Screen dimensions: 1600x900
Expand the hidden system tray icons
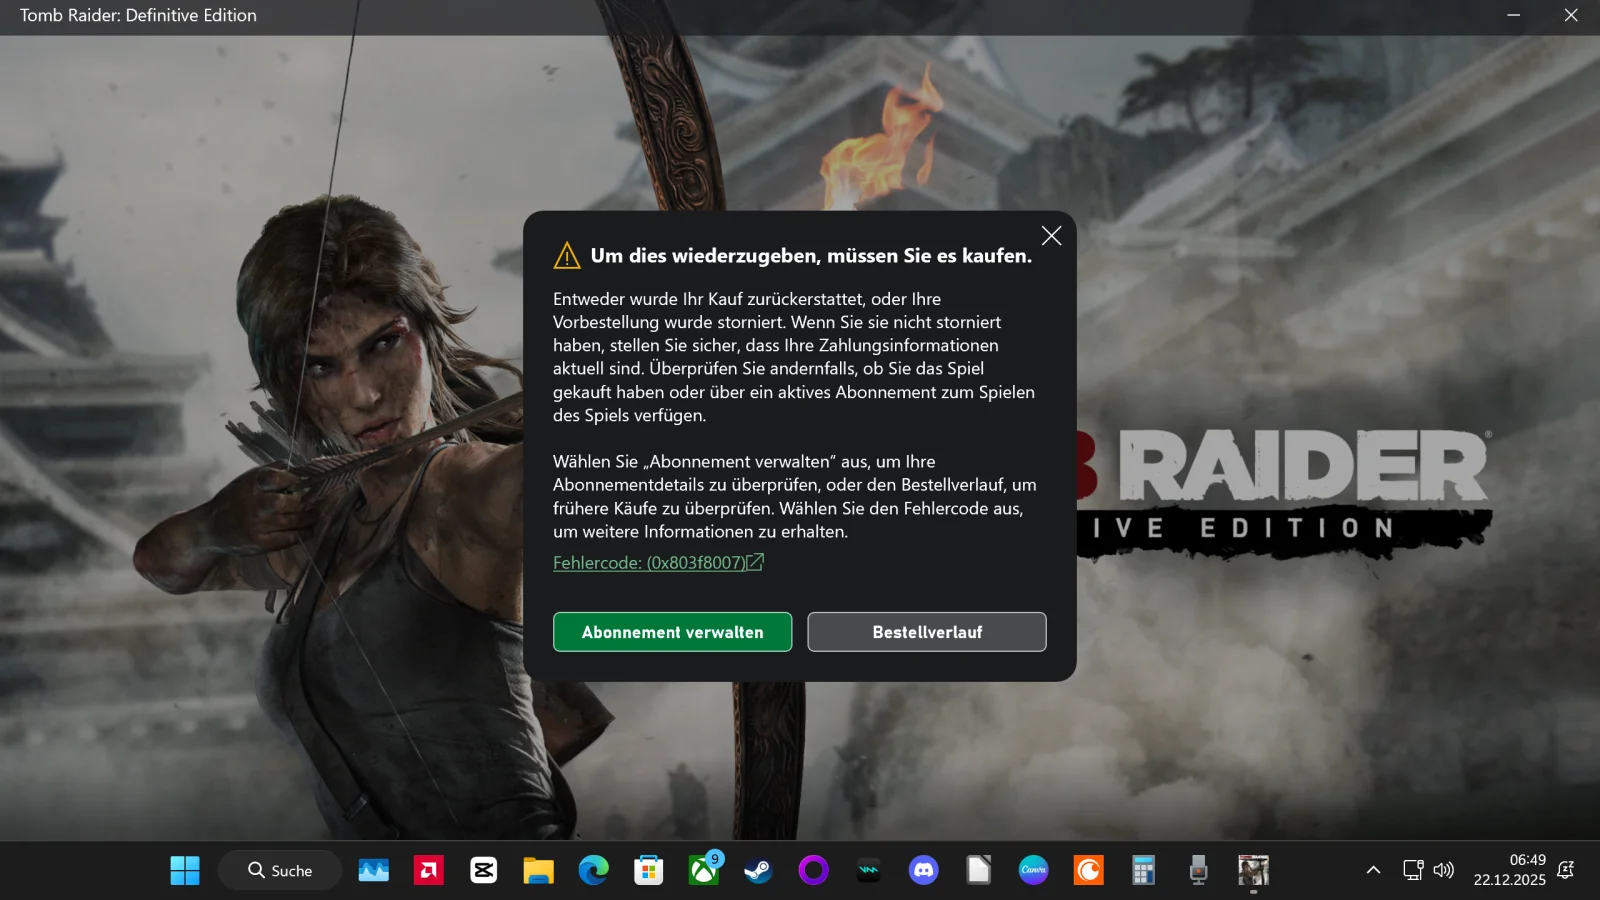point(1374,871)
